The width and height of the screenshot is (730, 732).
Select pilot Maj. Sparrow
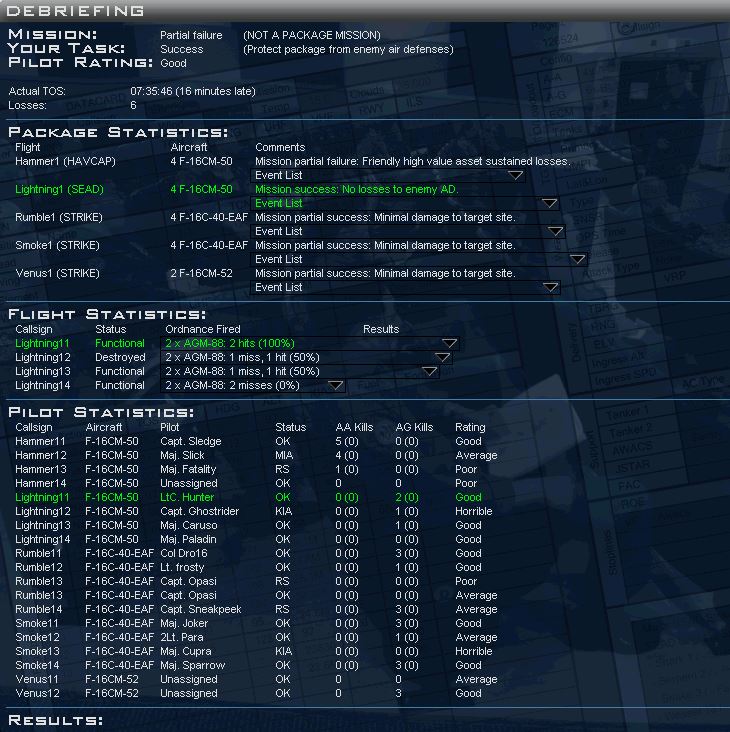click(192, 666)
